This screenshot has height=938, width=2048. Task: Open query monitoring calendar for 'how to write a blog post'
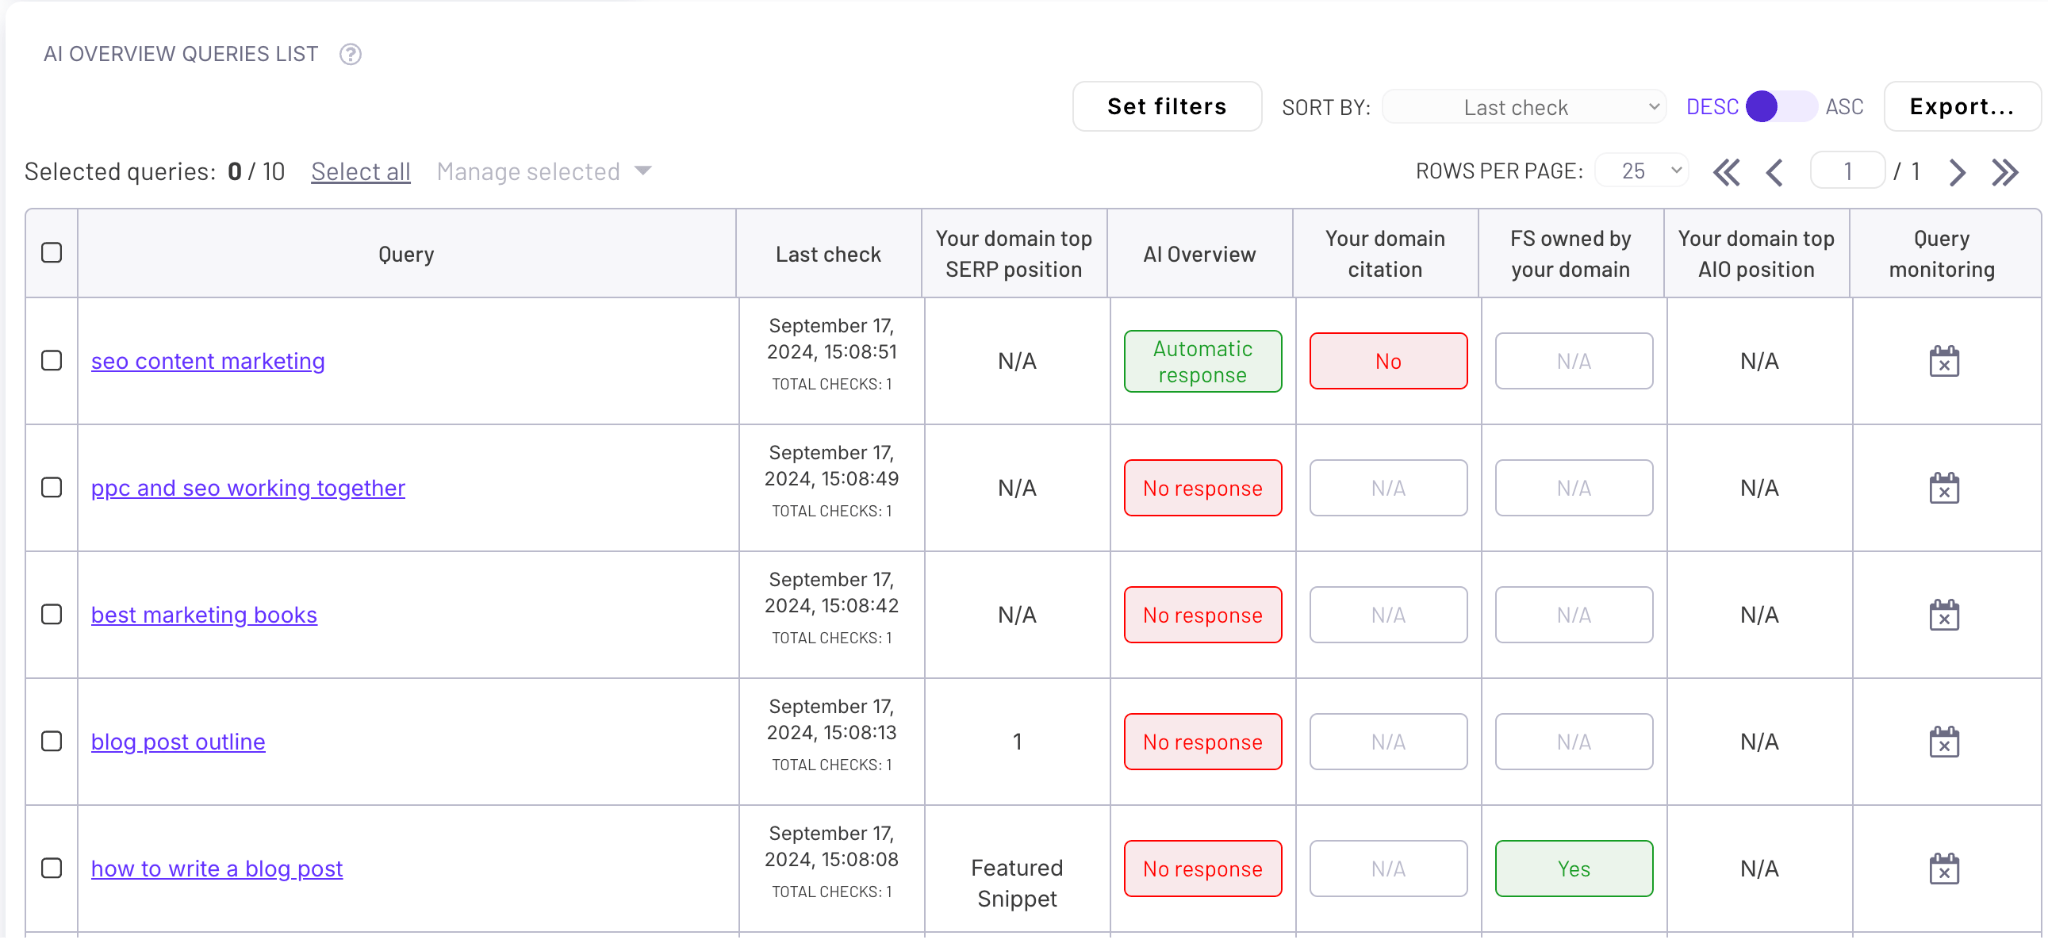click(x=1943, y=869)
